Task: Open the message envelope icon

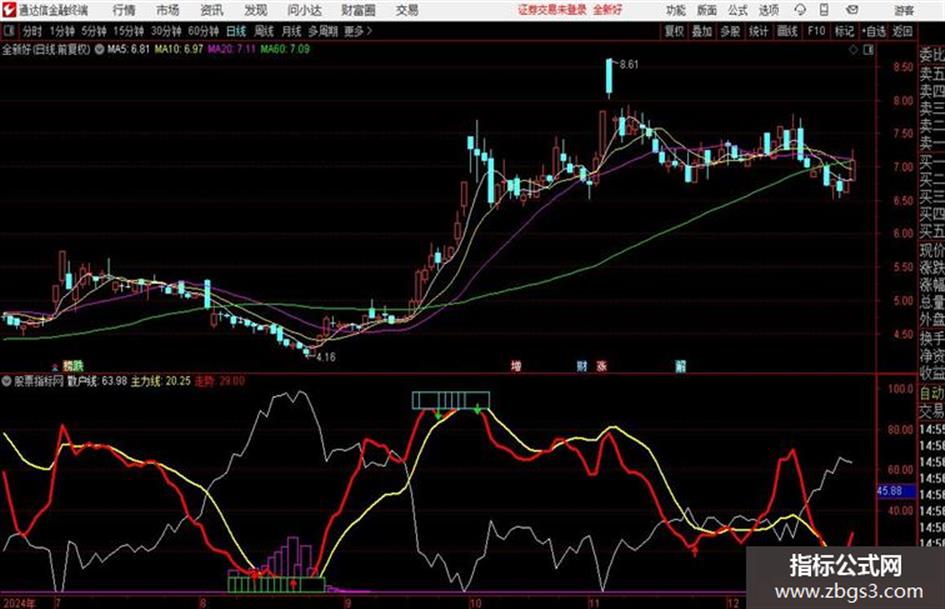Action: (x=852, y=10)
